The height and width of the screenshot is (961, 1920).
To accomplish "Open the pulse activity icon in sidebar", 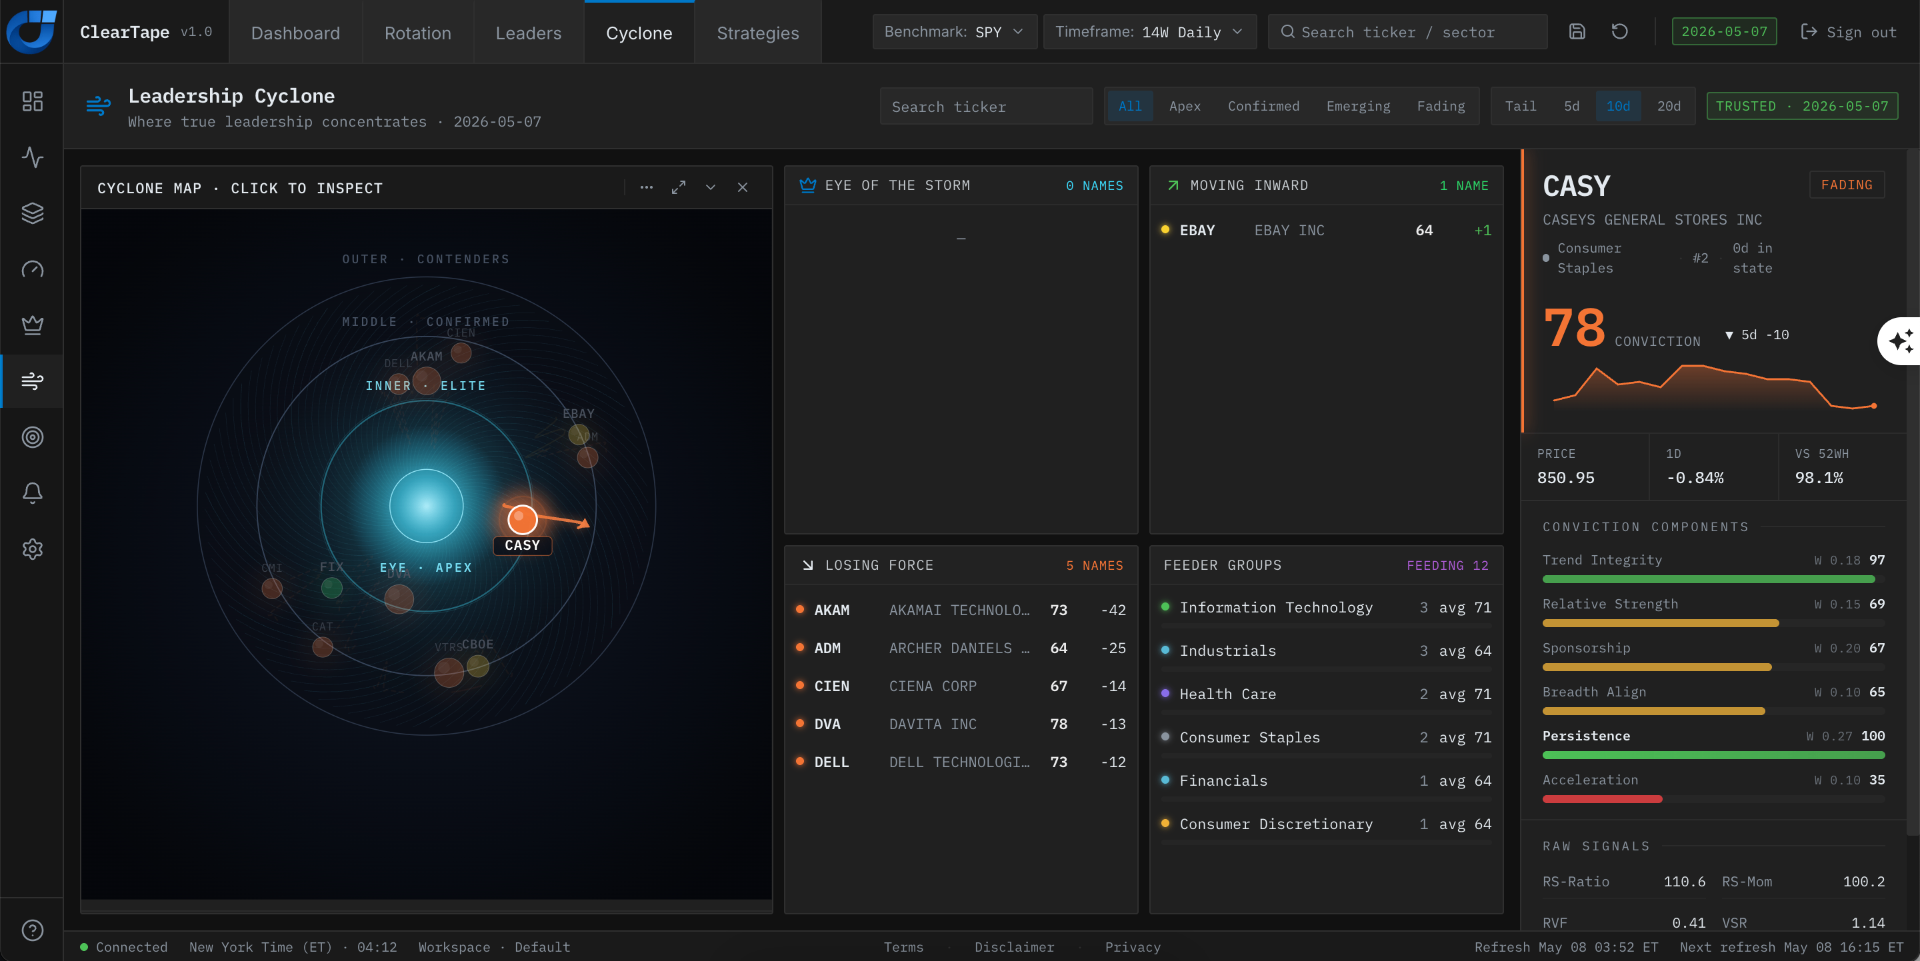I will [x=32, y=157].
